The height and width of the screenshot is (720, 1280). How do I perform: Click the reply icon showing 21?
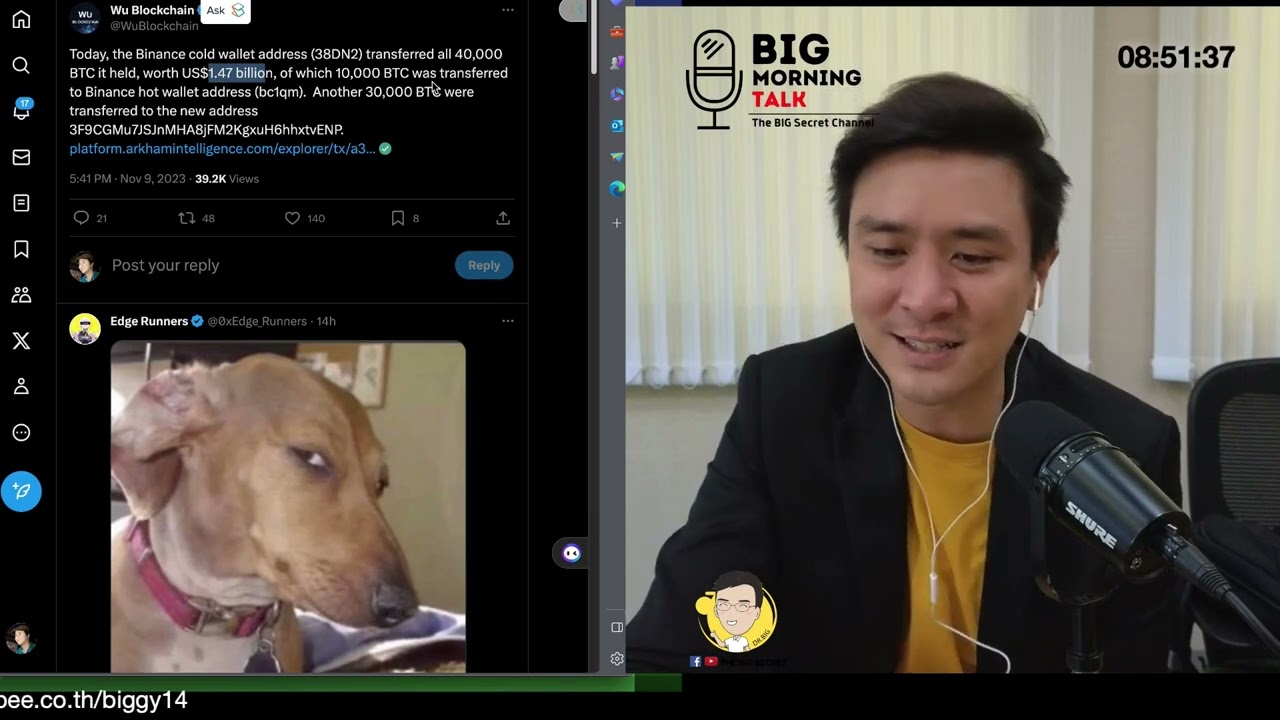pyautogui.click(x=90, y=218)
